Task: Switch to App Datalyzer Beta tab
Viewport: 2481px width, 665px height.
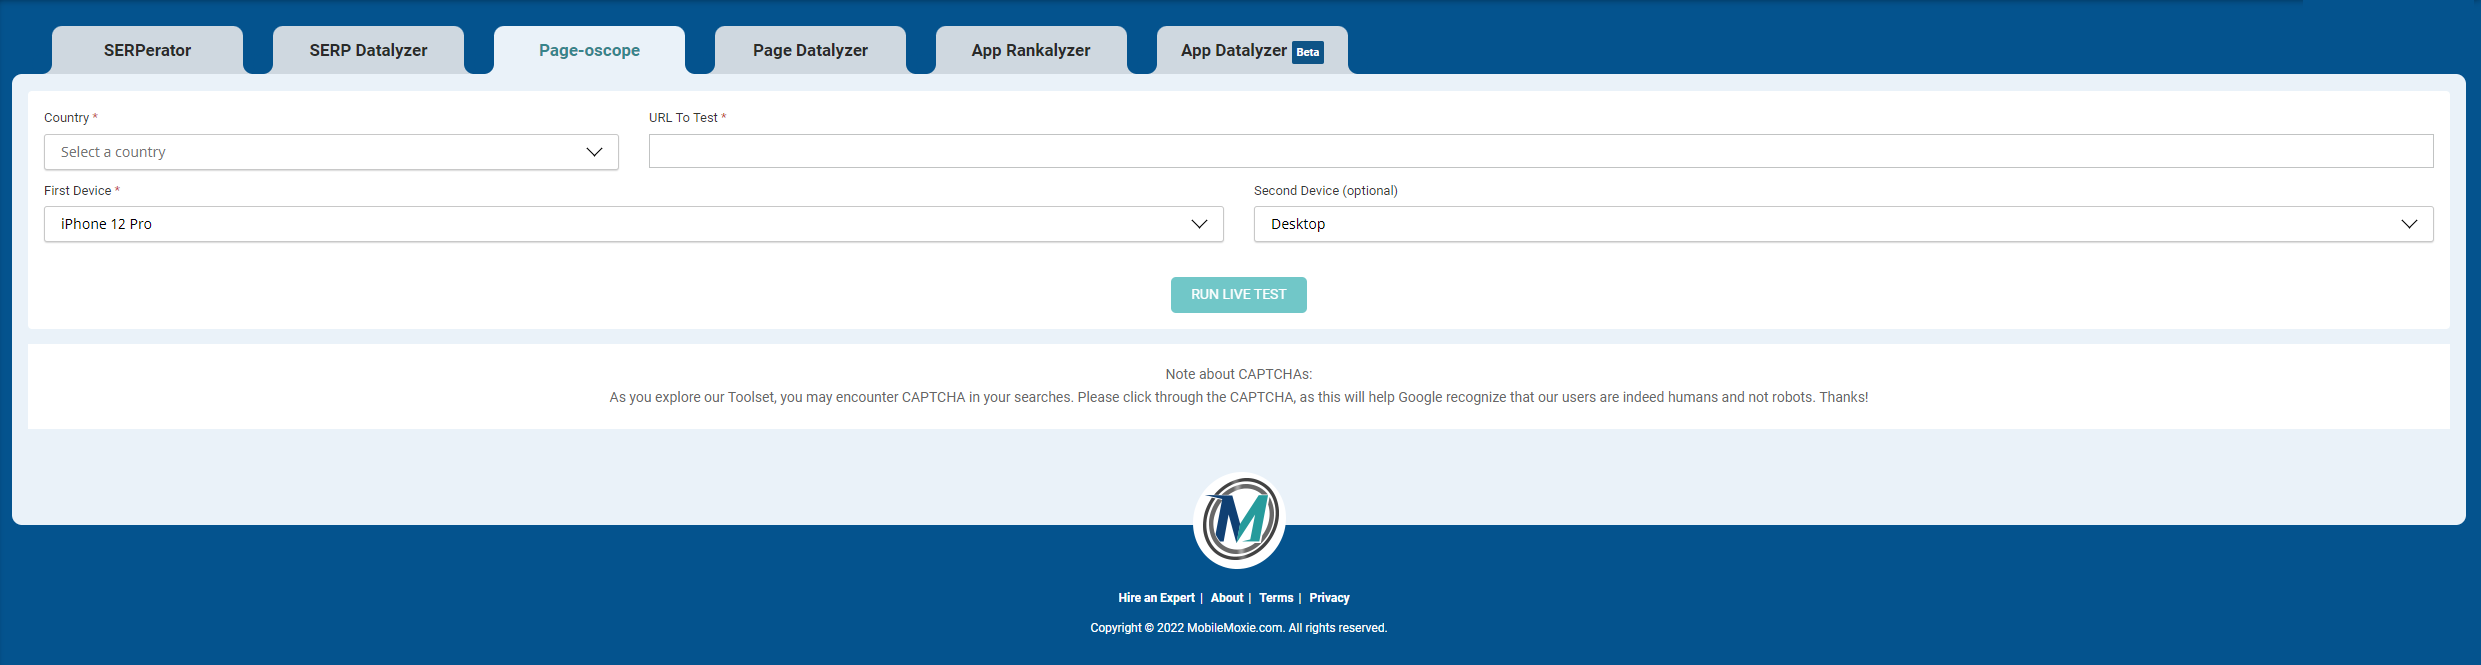Action: click(1252, 50)
